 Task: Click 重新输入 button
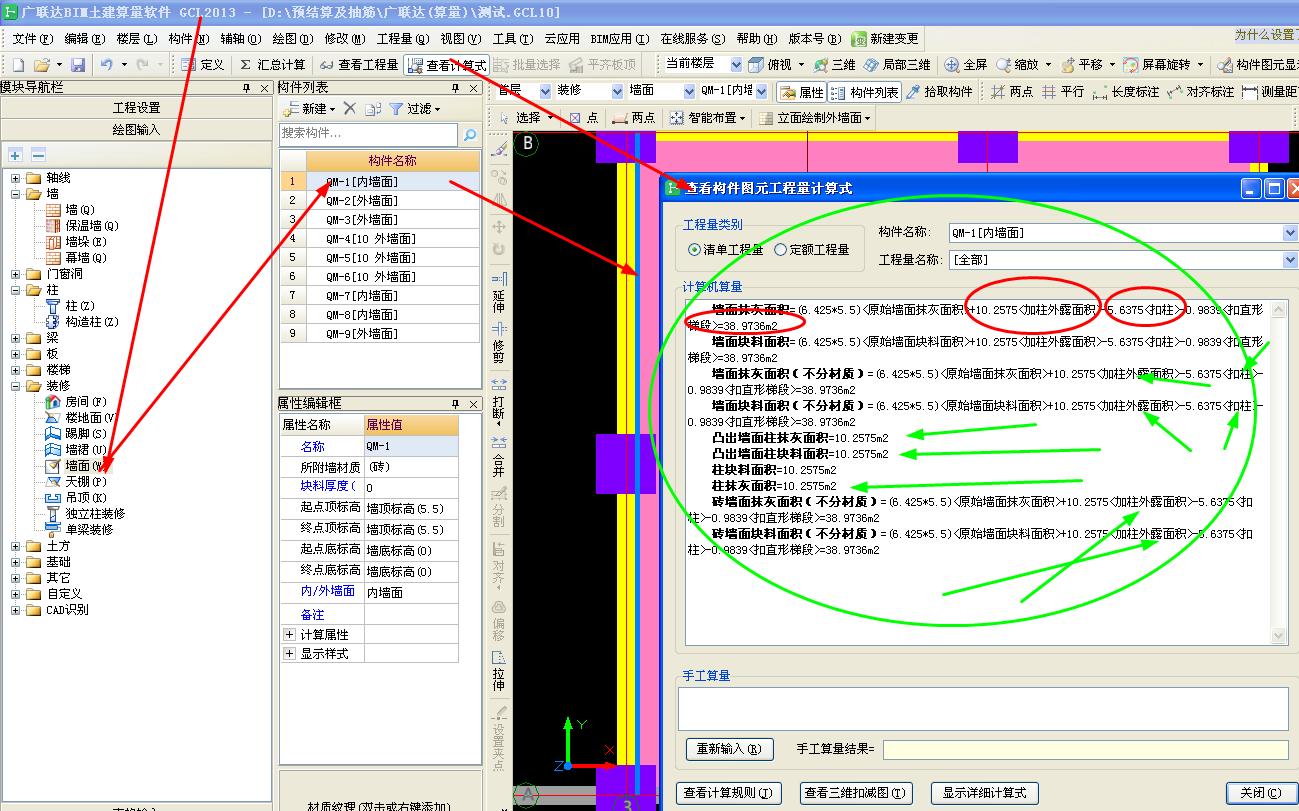pyautogui.click(x=730, y=748)
